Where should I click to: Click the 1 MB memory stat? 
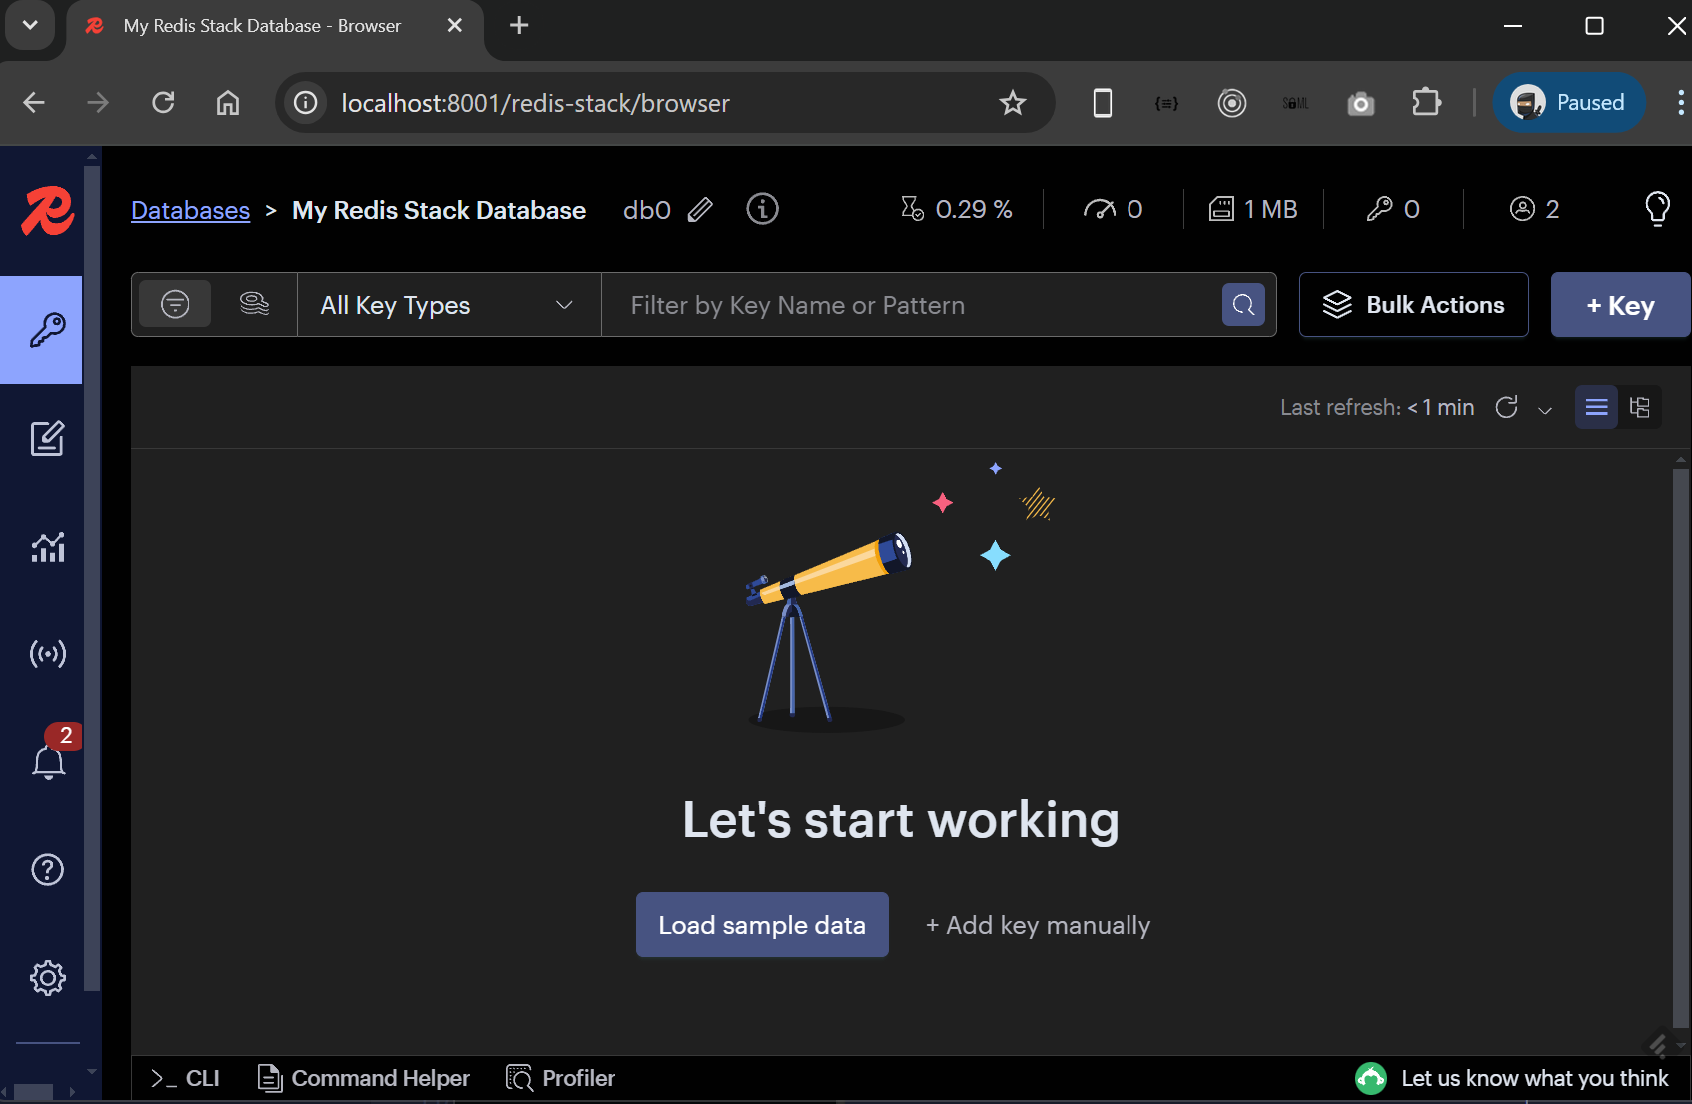pyautogui.click(x=1253, y=209)
